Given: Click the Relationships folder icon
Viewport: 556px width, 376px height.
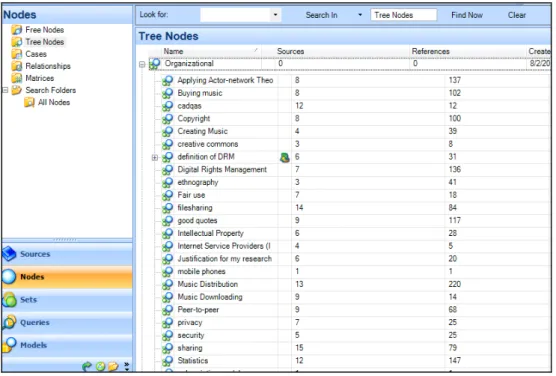Looking at the screenshot, I should click(17, 66).
